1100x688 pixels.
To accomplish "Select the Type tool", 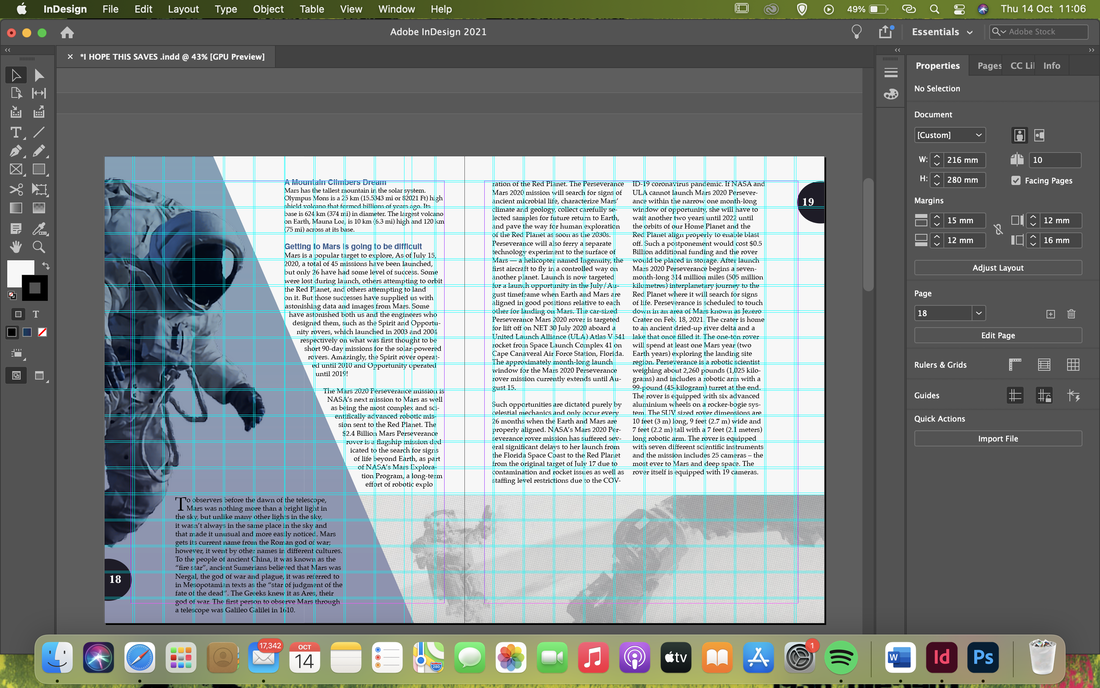I will click(15, 132).
